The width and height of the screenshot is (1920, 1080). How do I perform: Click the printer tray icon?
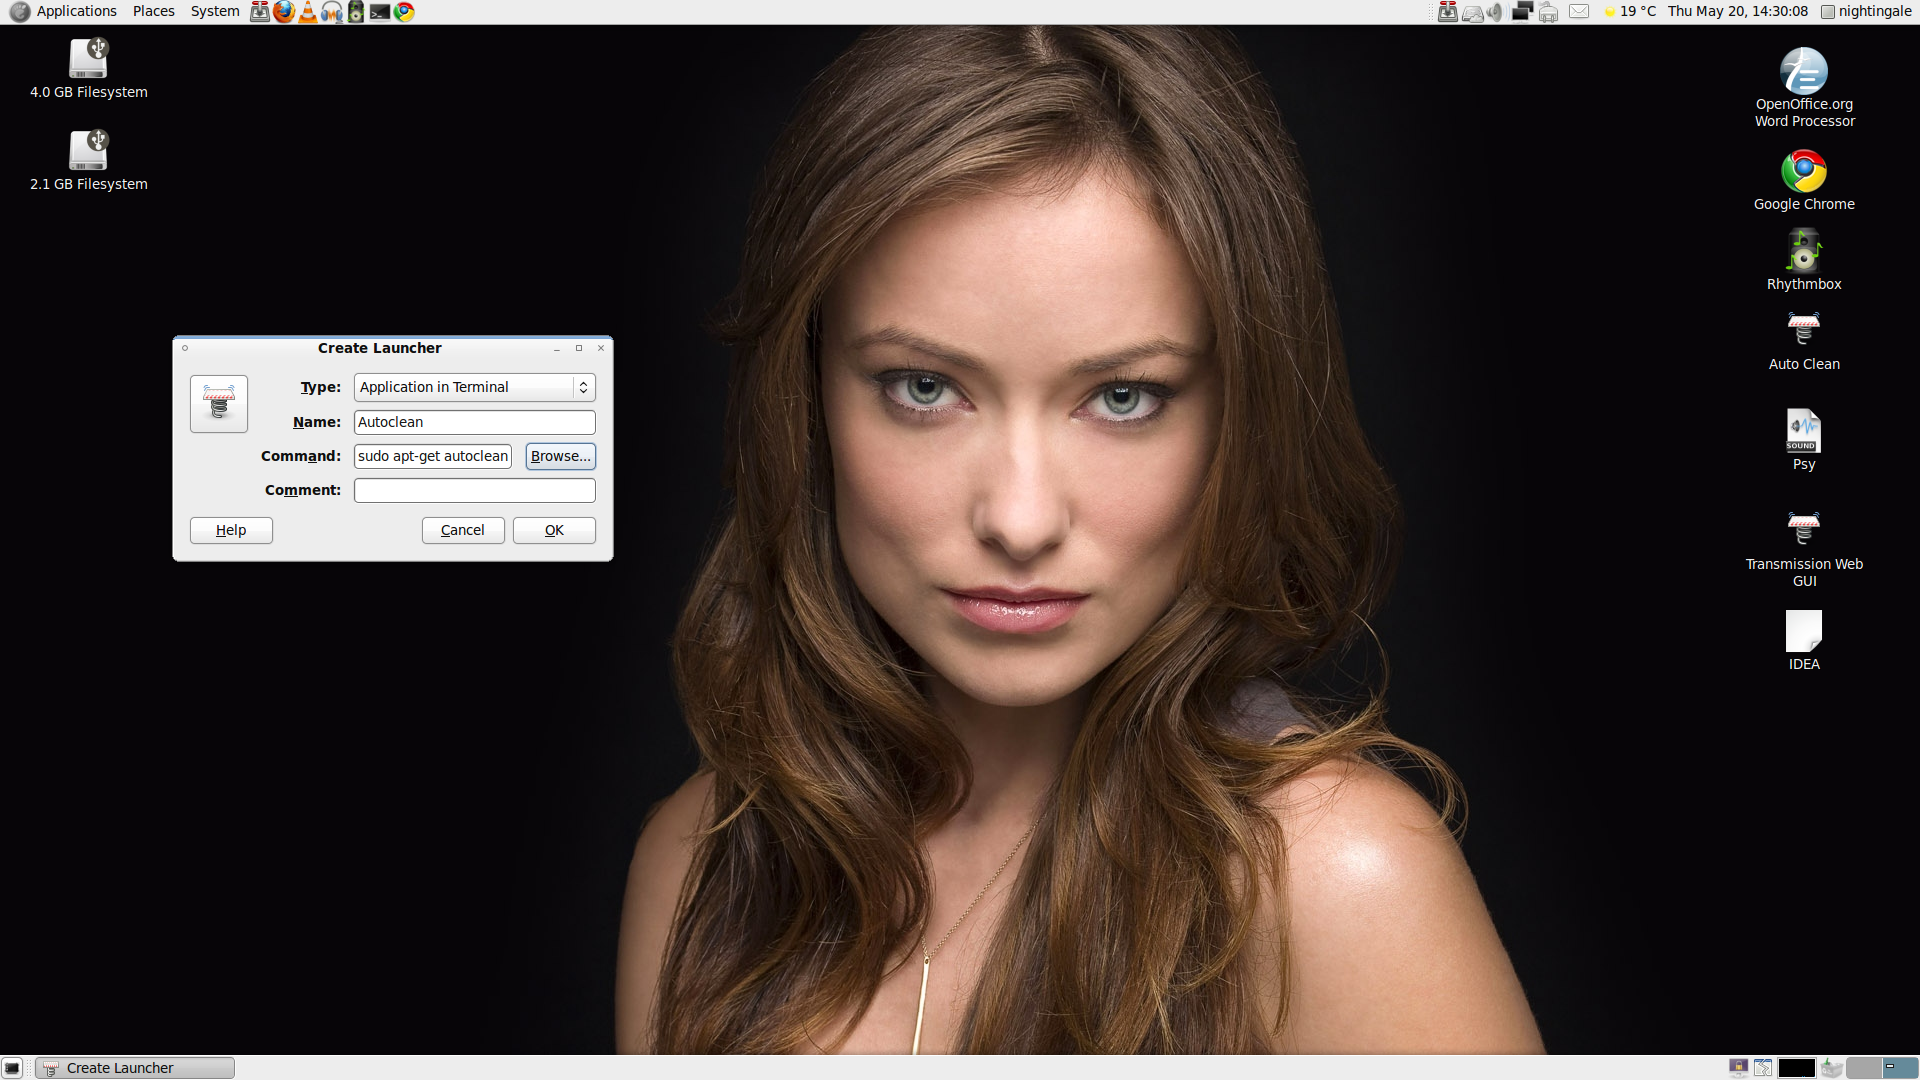1548,12
